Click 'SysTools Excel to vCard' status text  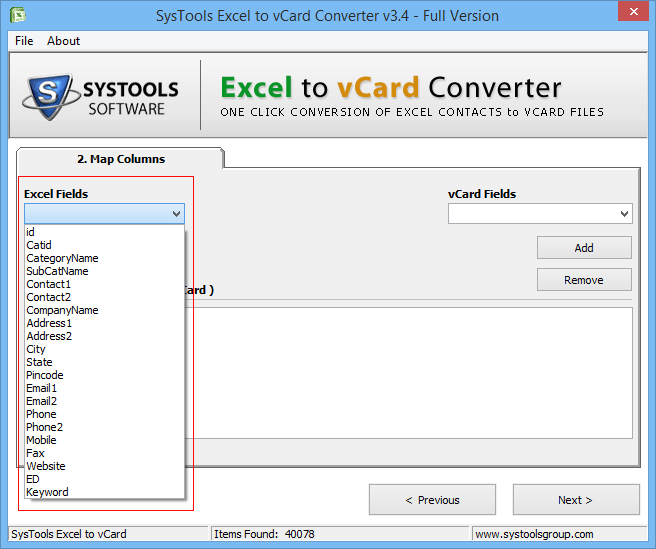point(69,534)
